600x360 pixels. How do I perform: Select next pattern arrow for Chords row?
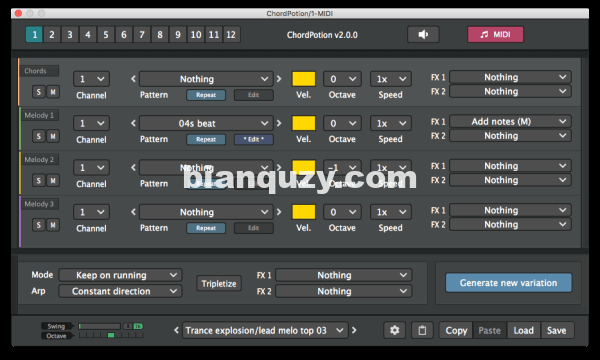[x=279, y=79]
